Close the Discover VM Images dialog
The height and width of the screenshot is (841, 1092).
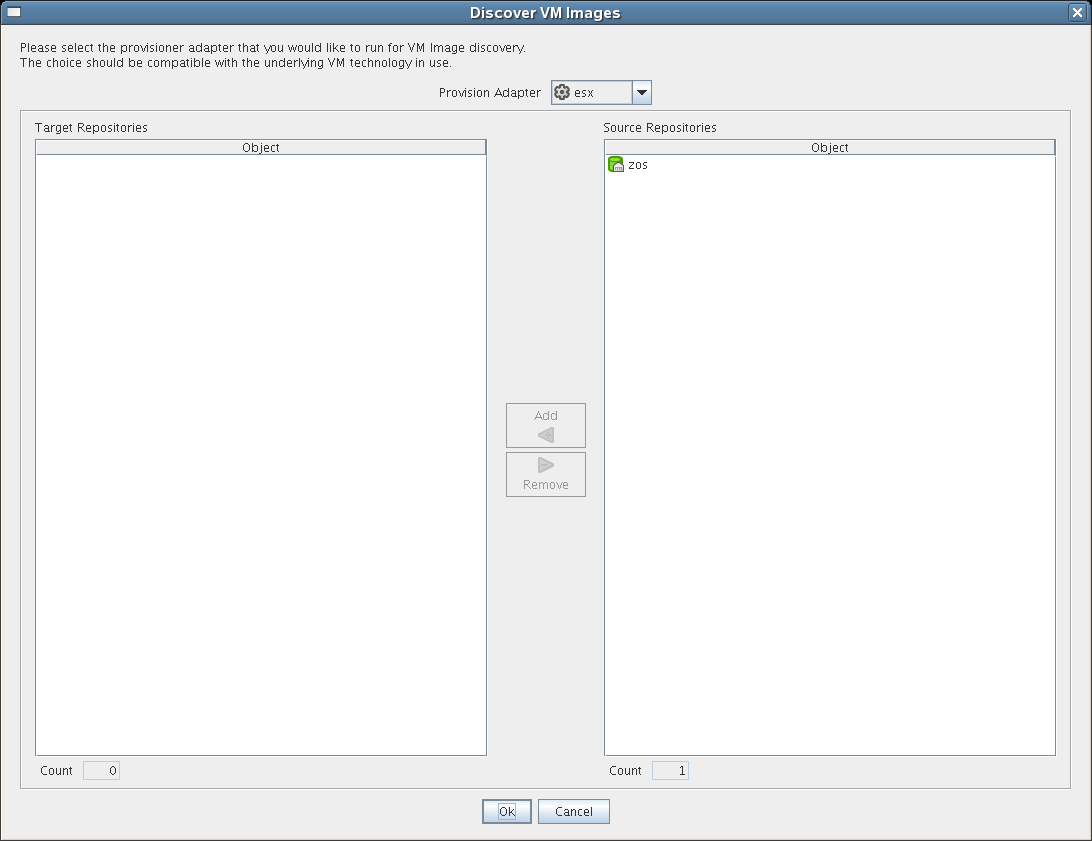(x=1077, y=13)
